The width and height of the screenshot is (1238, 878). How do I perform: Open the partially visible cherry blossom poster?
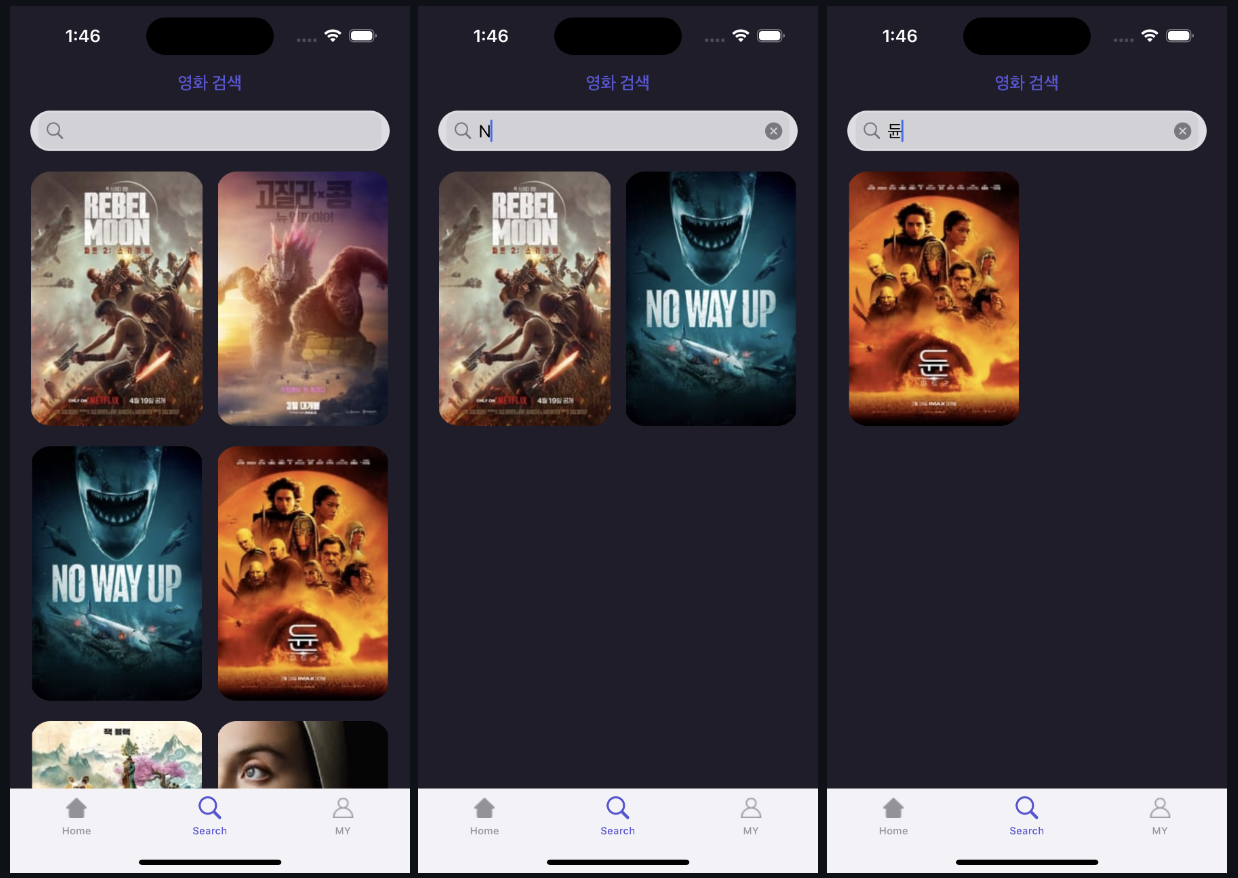(117, 755)
